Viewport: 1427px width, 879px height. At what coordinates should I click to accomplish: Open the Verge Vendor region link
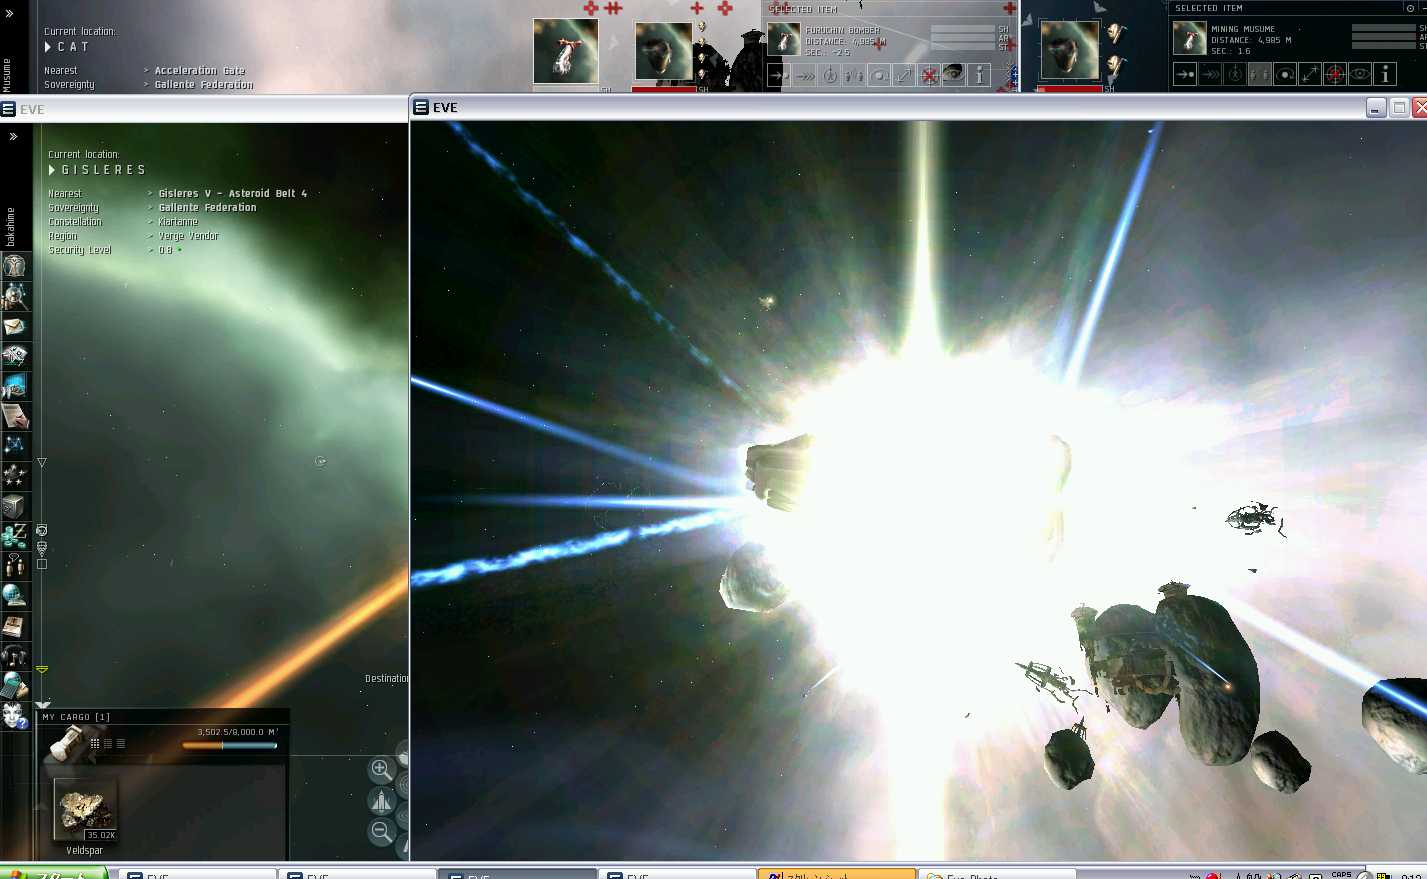(188, 236)
